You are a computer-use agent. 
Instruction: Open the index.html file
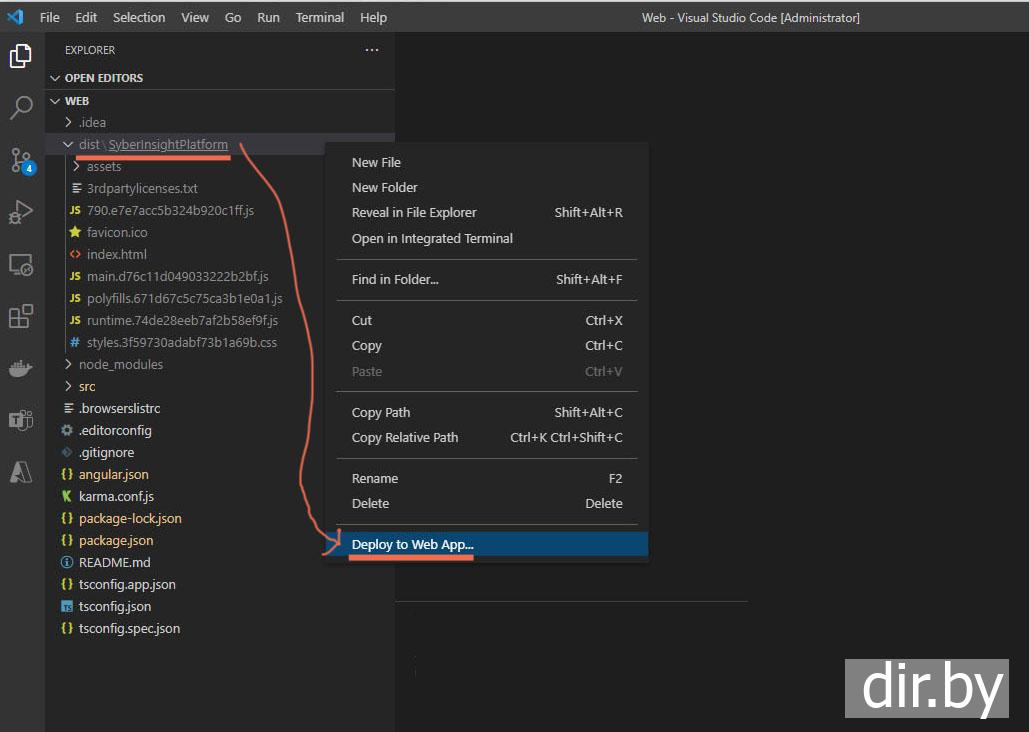tap(116, 254)
